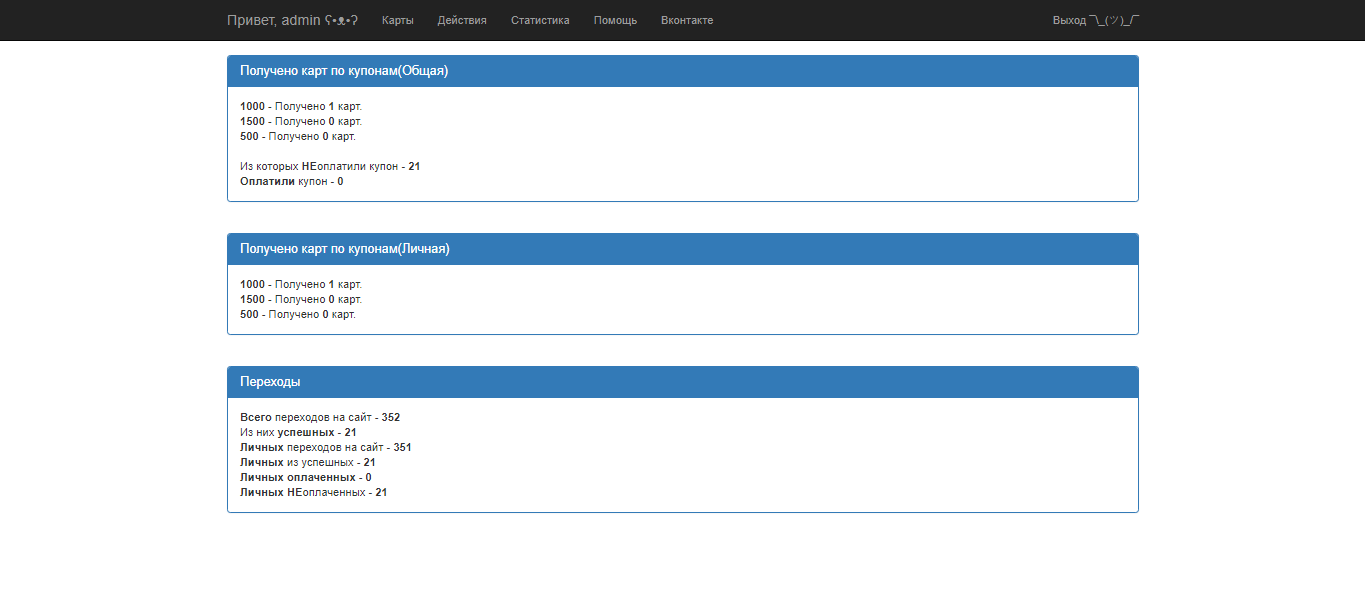This screenshot has width=1365, height=597.
Task: Visit the Вконтакте link in navbar
Action: [687, 20]
